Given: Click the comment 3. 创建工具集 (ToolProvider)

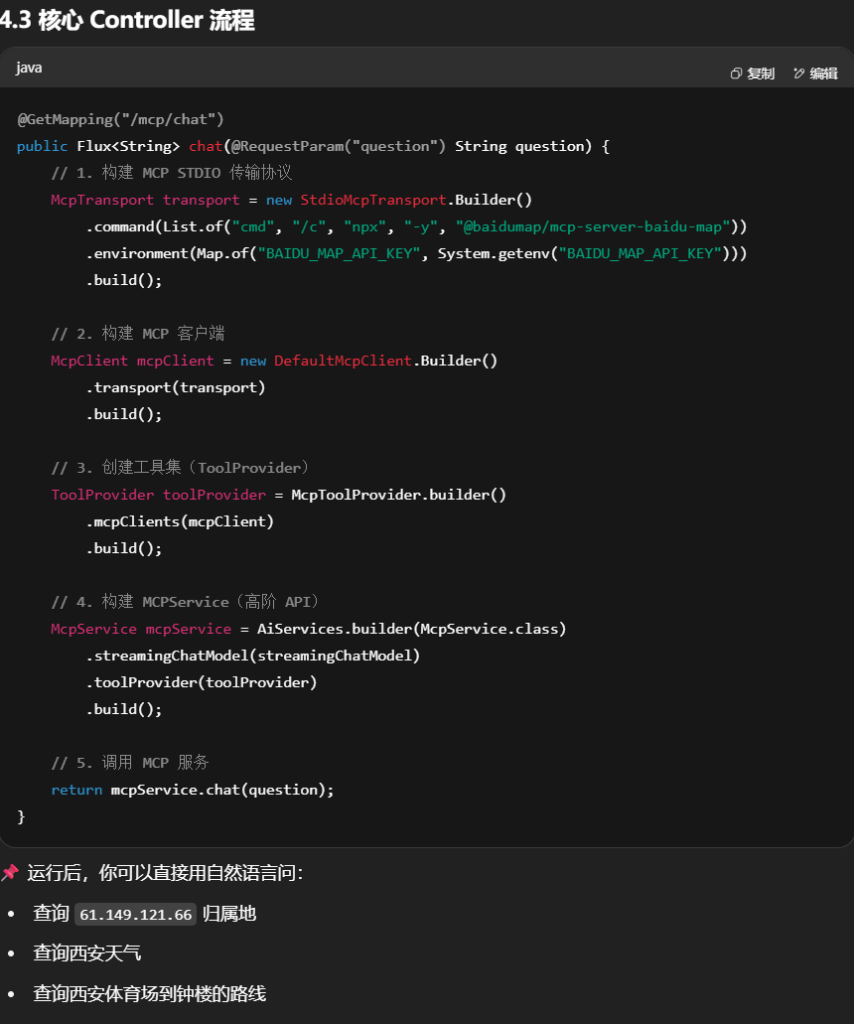Looking at the screenshot, I should (181, 467).
